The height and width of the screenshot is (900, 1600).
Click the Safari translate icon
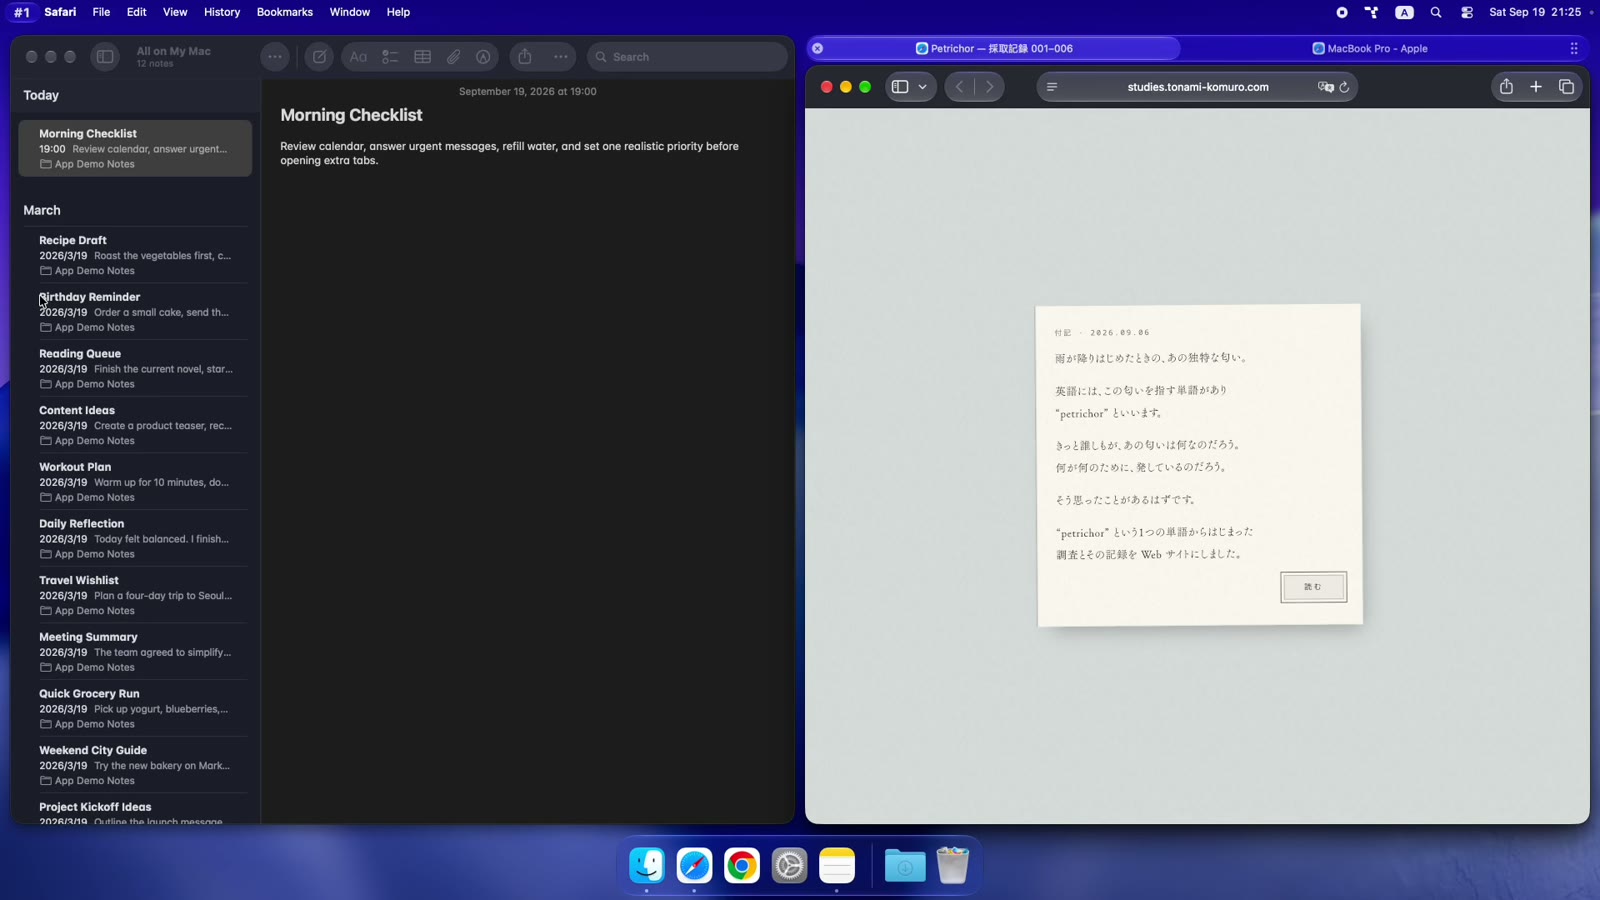coord(1326,87)
